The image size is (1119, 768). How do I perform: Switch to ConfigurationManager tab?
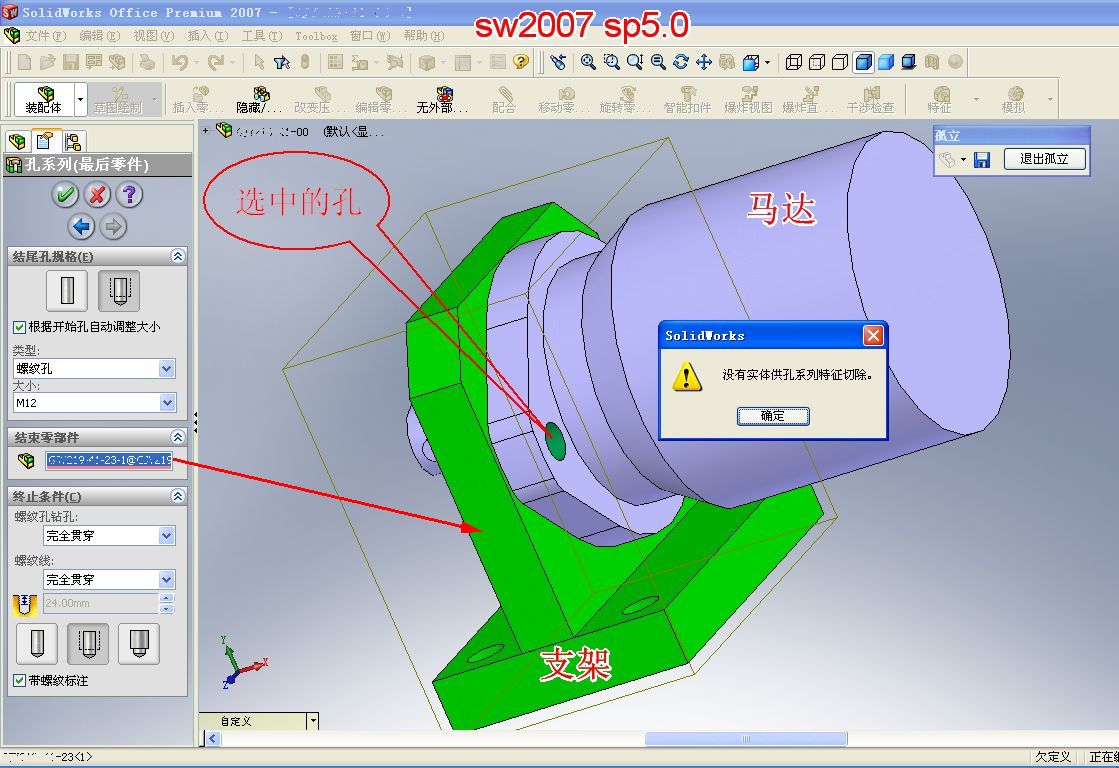(74, 141)
